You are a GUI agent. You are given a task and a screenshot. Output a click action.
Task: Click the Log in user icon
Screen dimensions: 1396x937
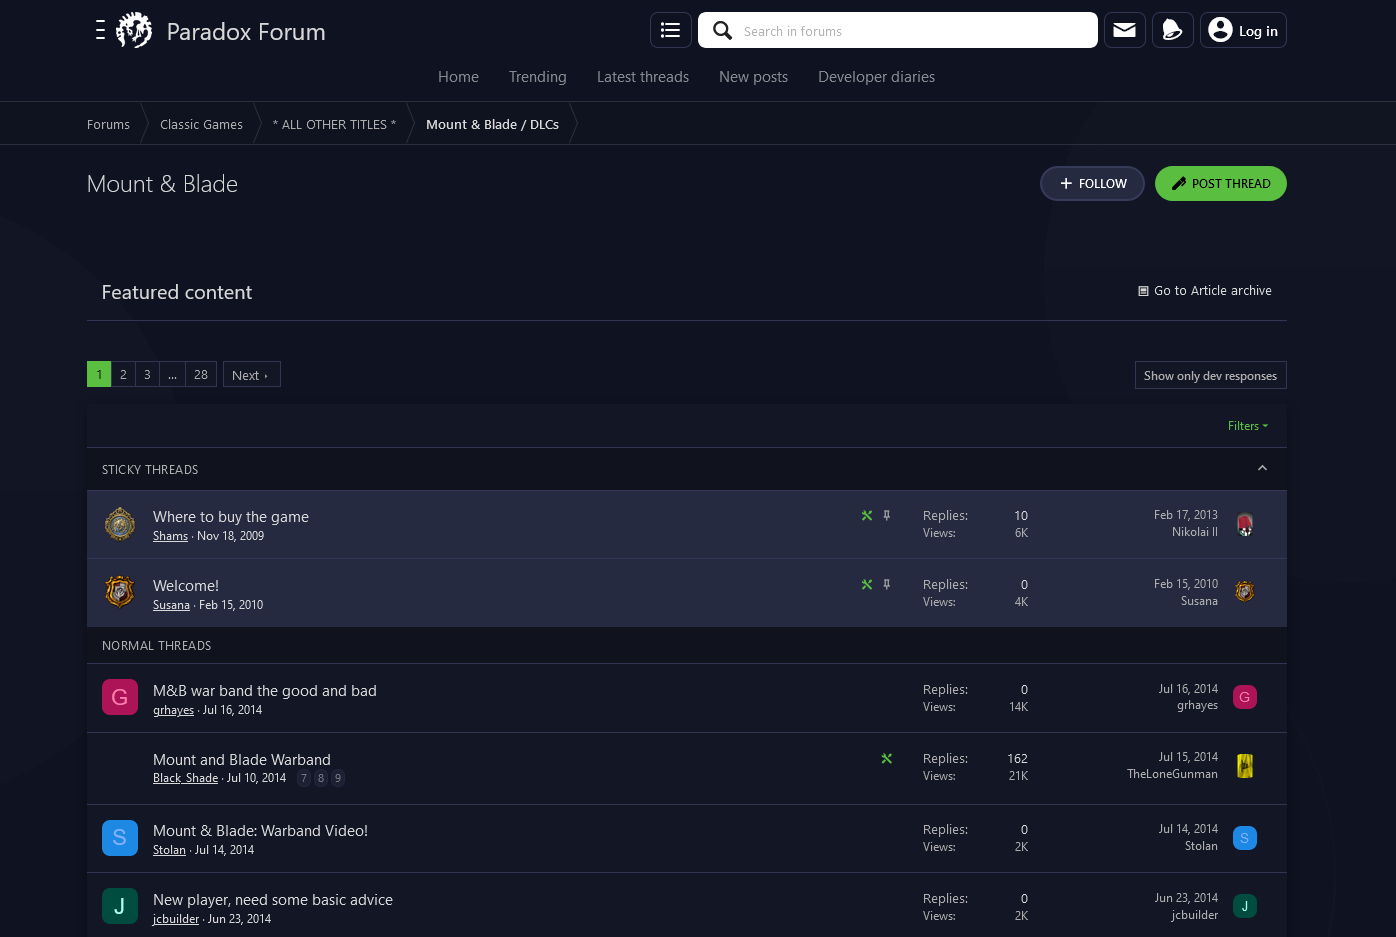coord(1220,30)
